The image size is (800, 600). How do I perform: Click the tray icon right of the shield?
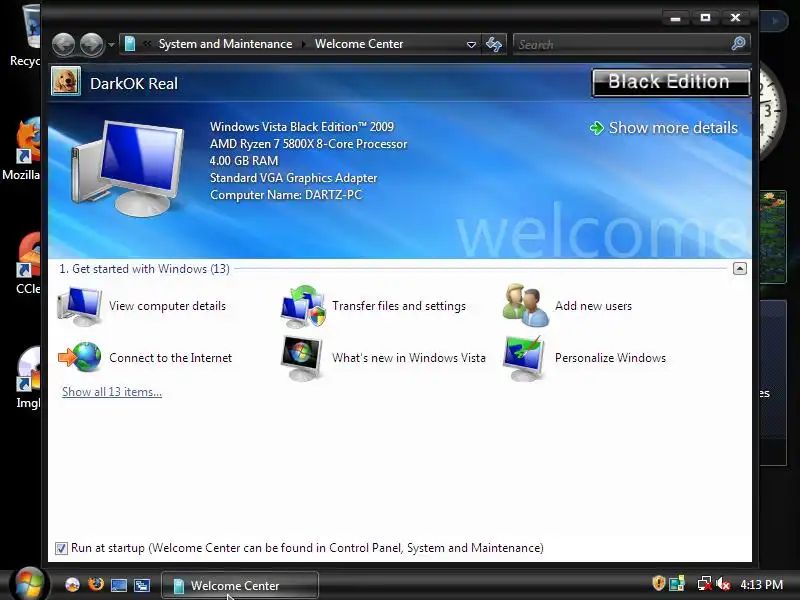pos(677,584)
